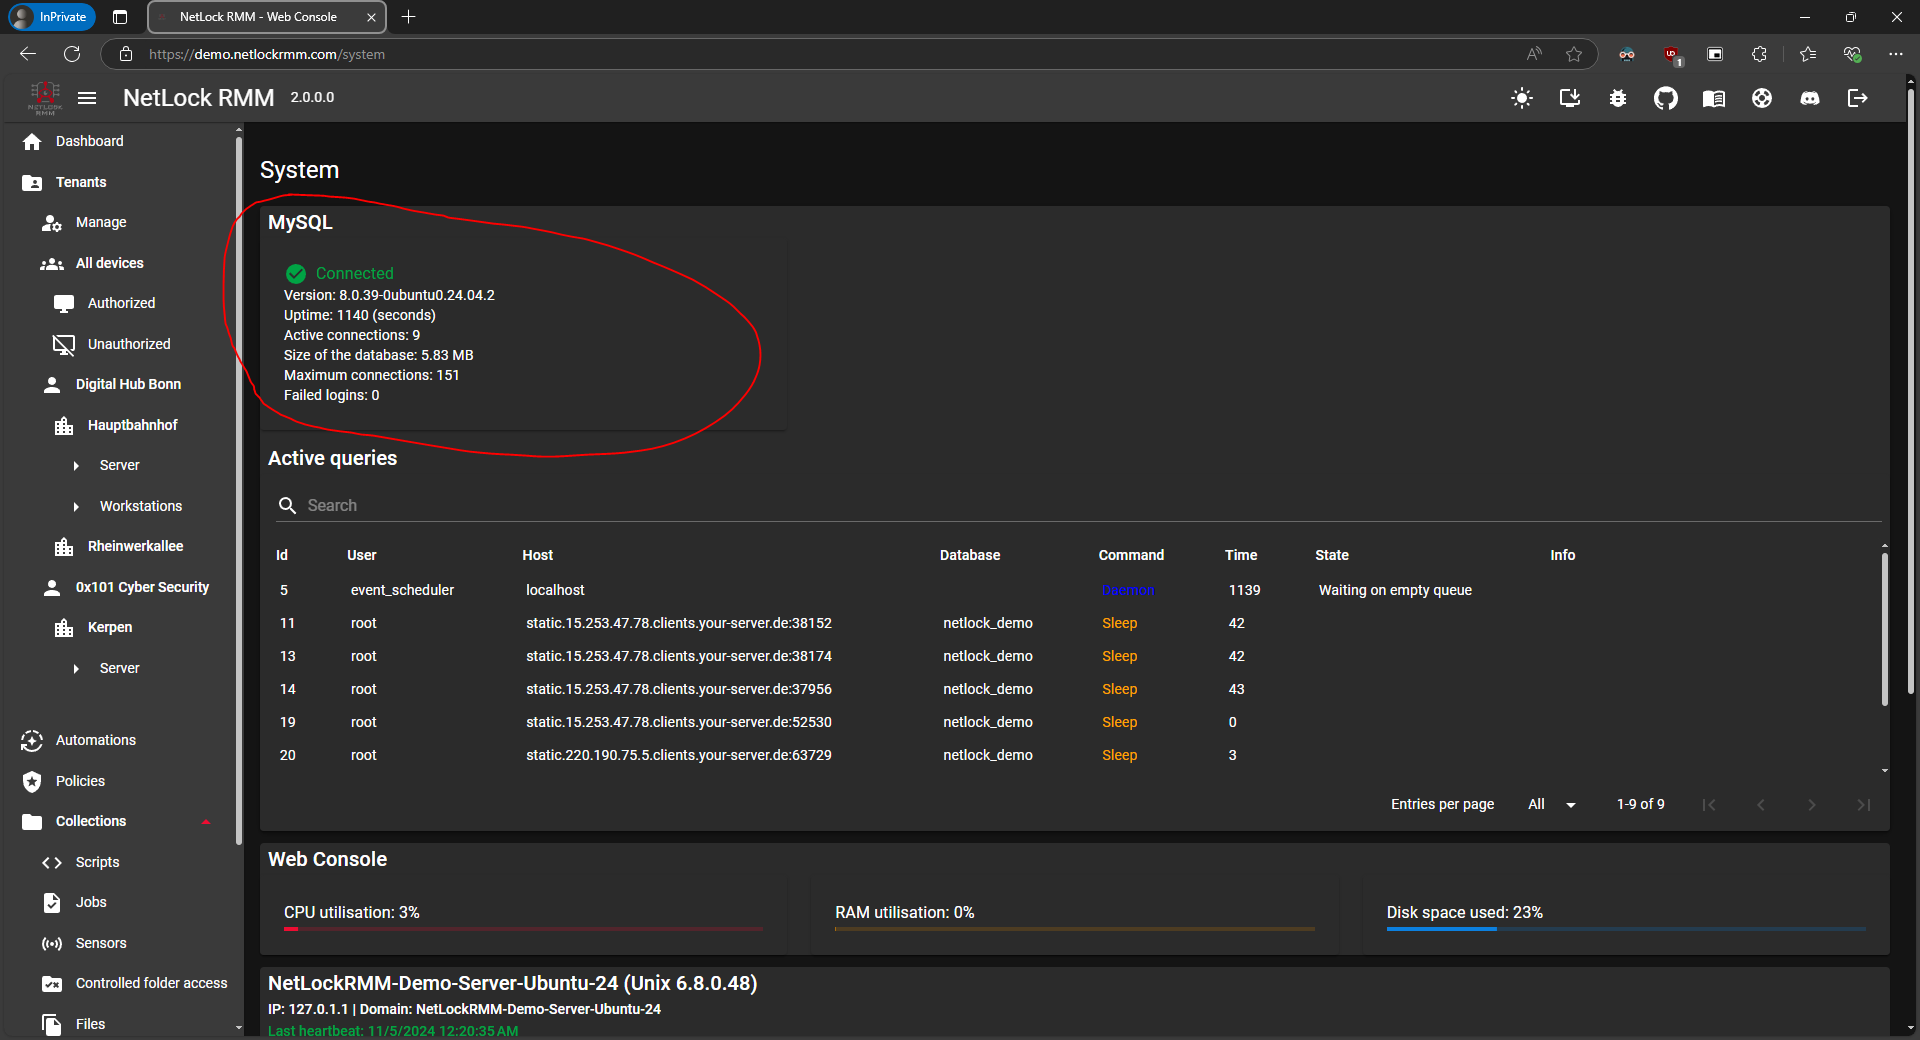The height and width of the screenshot is (1040, 1920).
Task: Open the Scripts collection
Action: coord(97,862)
